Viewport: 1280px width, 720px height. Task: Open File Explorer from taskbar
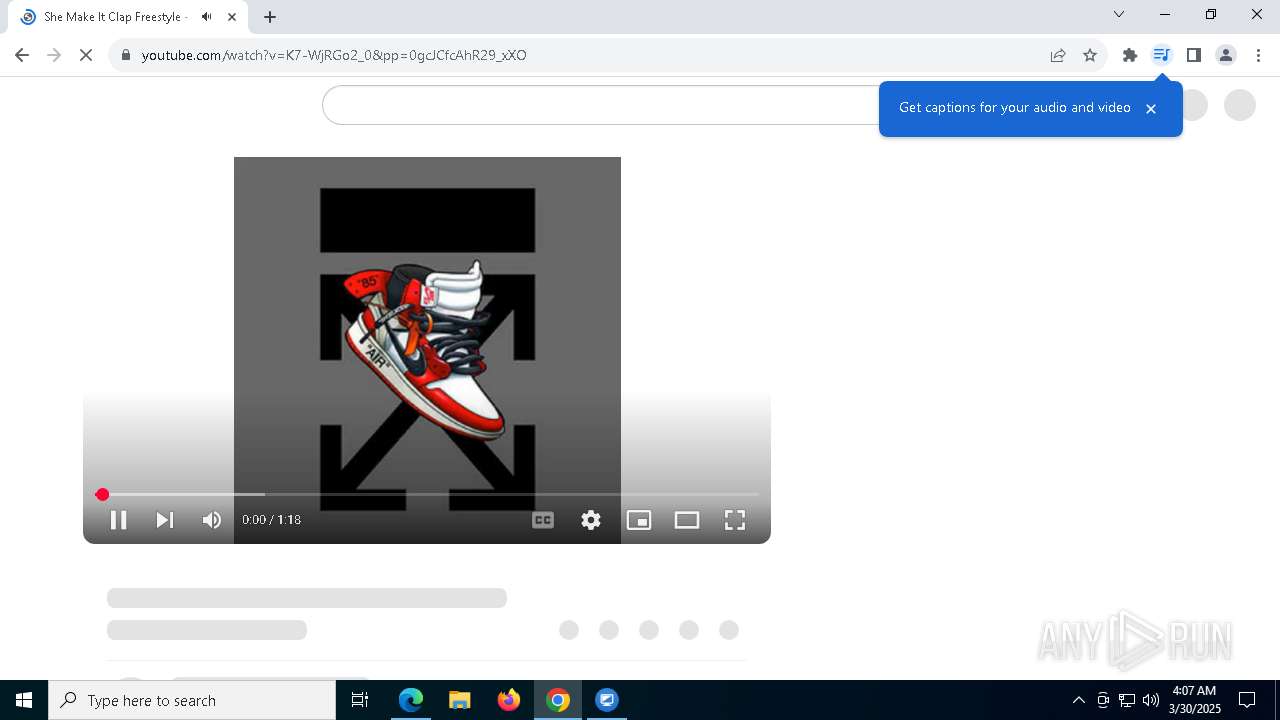pos(460,700)
